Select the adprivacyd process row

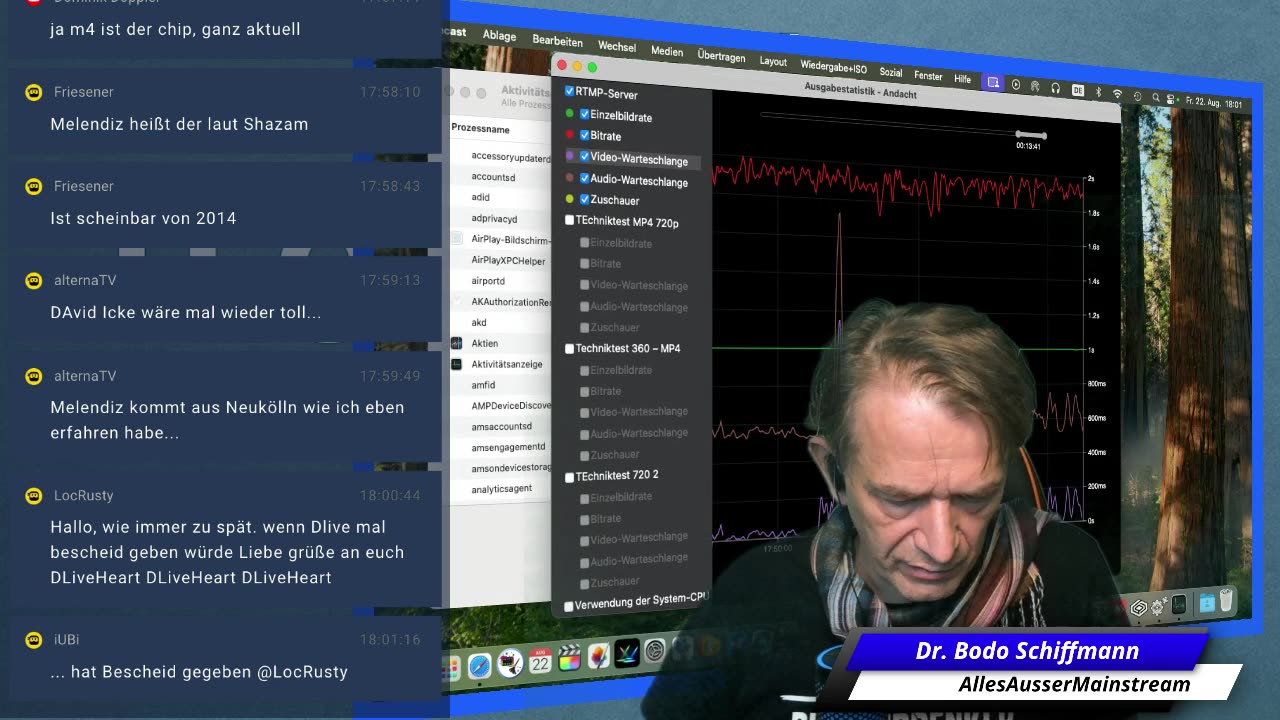tap(500, 218)
